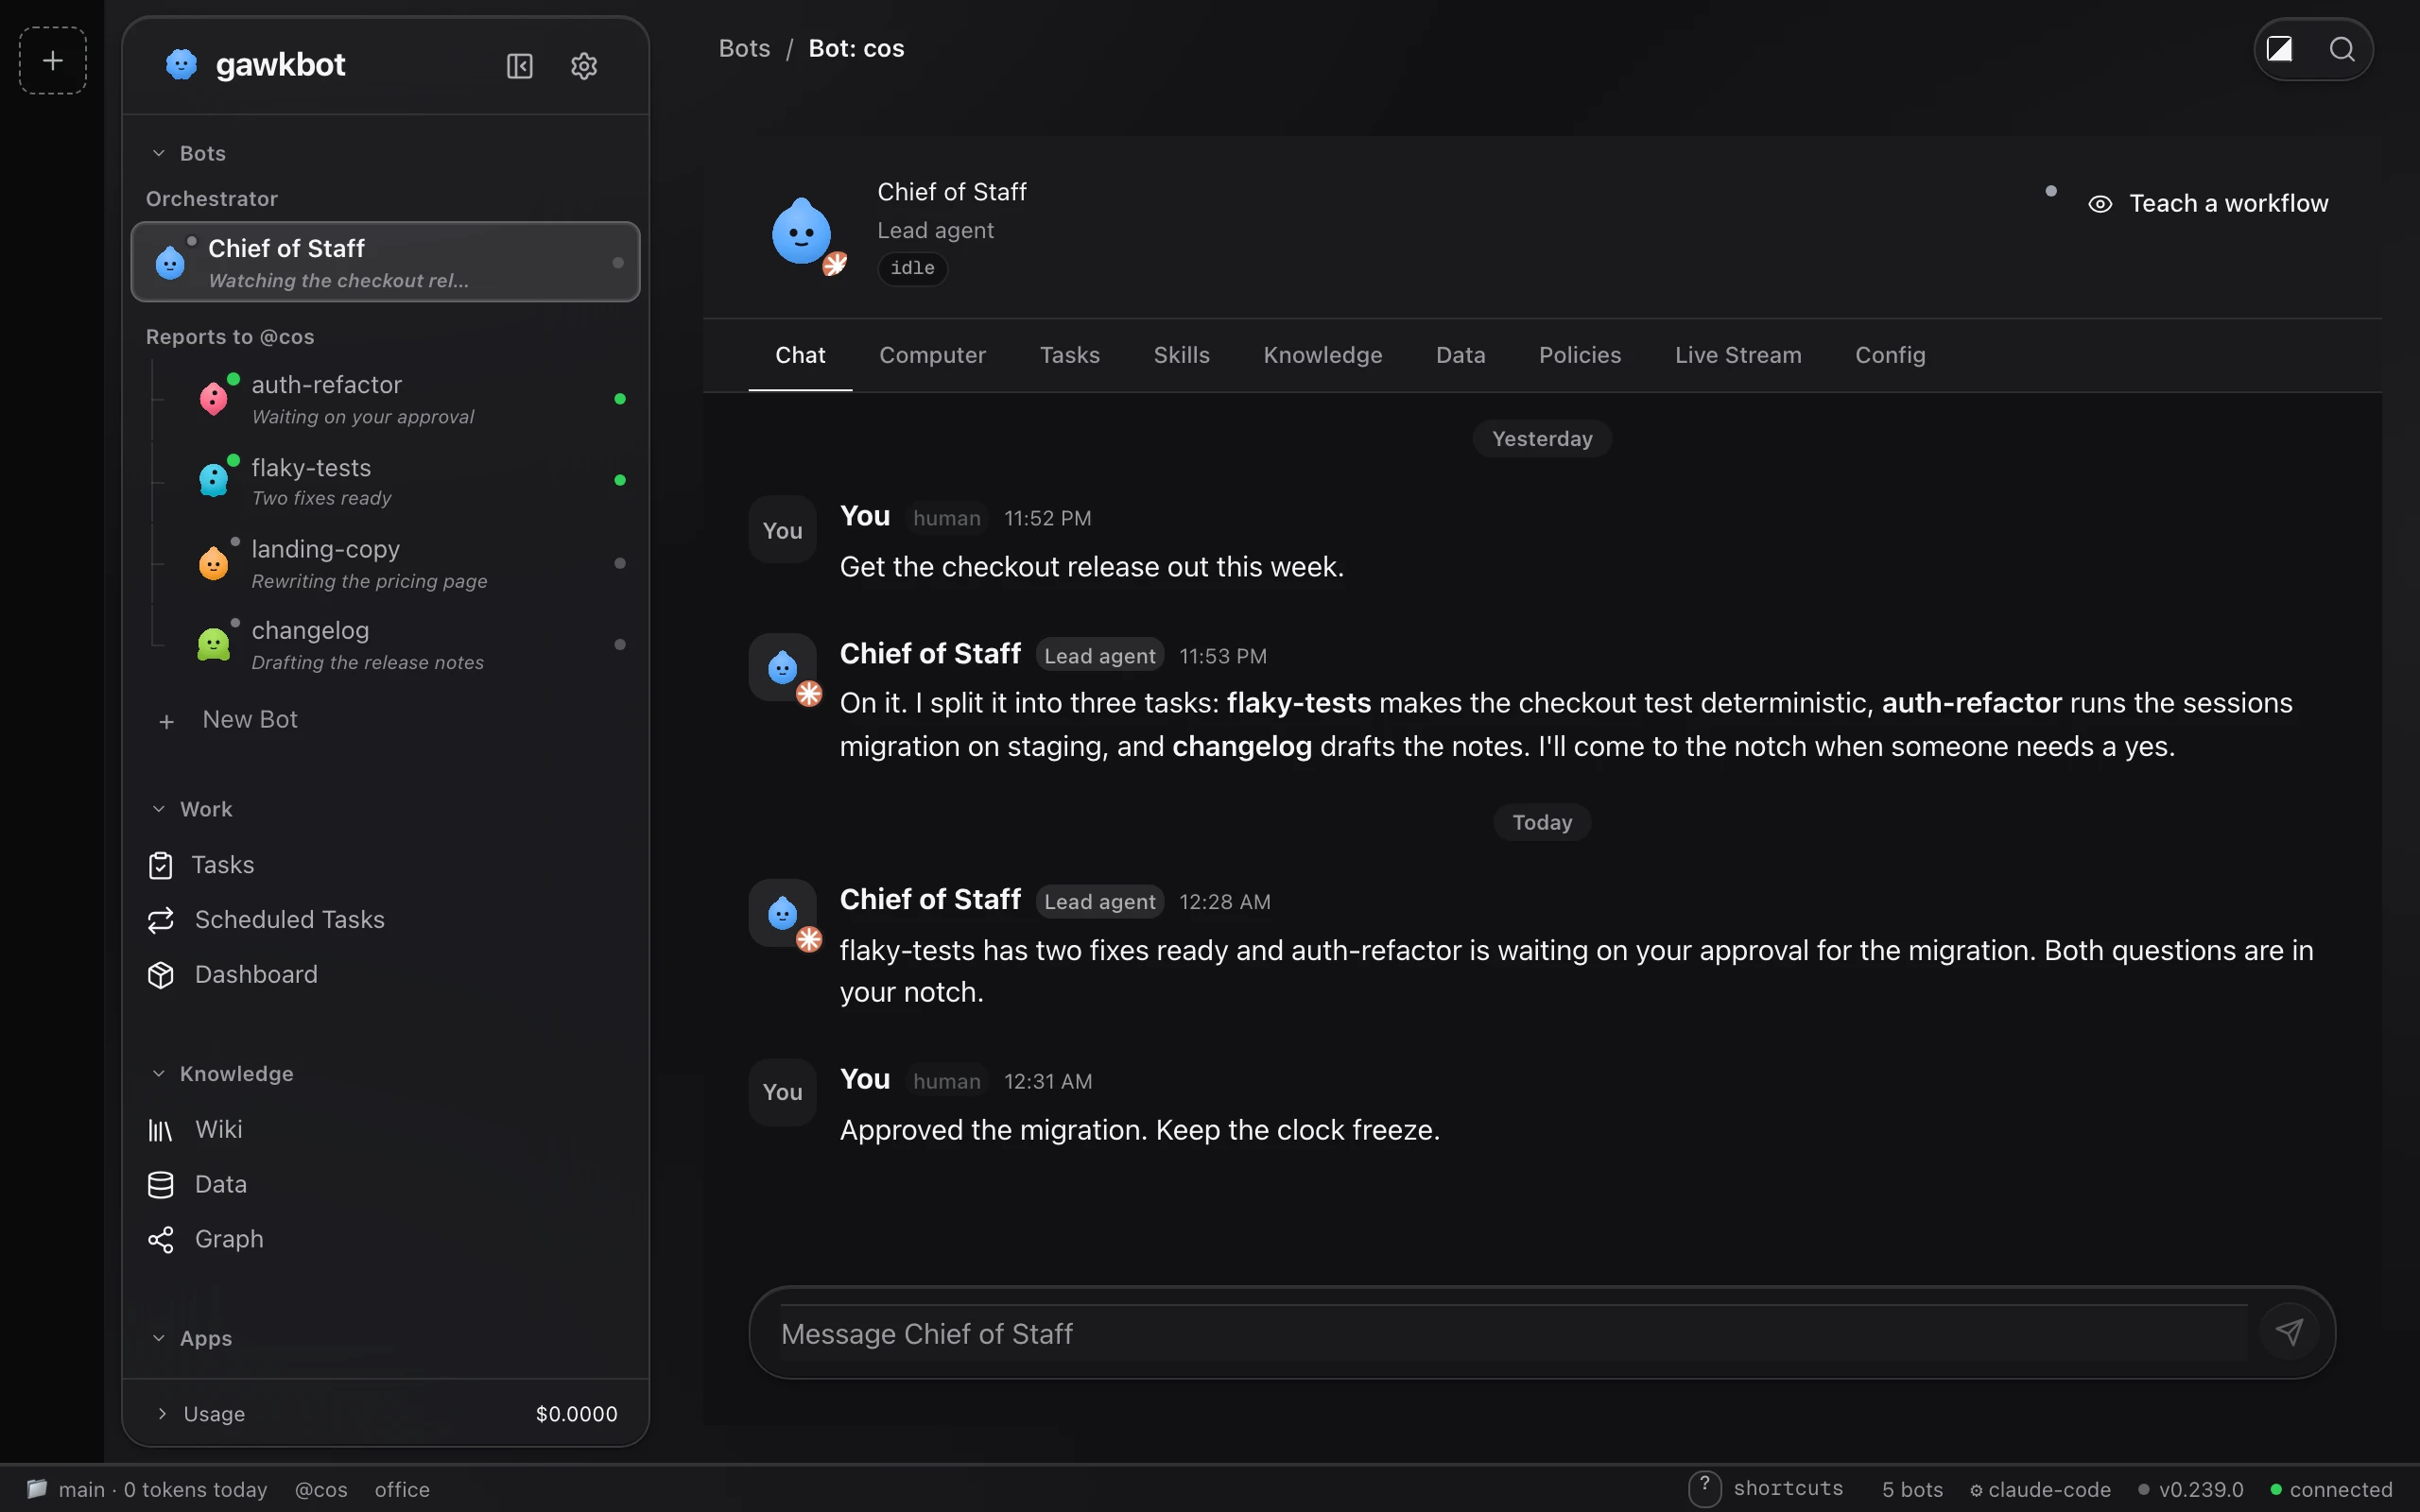Click the @cos status bar entry
This screenshot has width=2420, height=1512.
321,1489
